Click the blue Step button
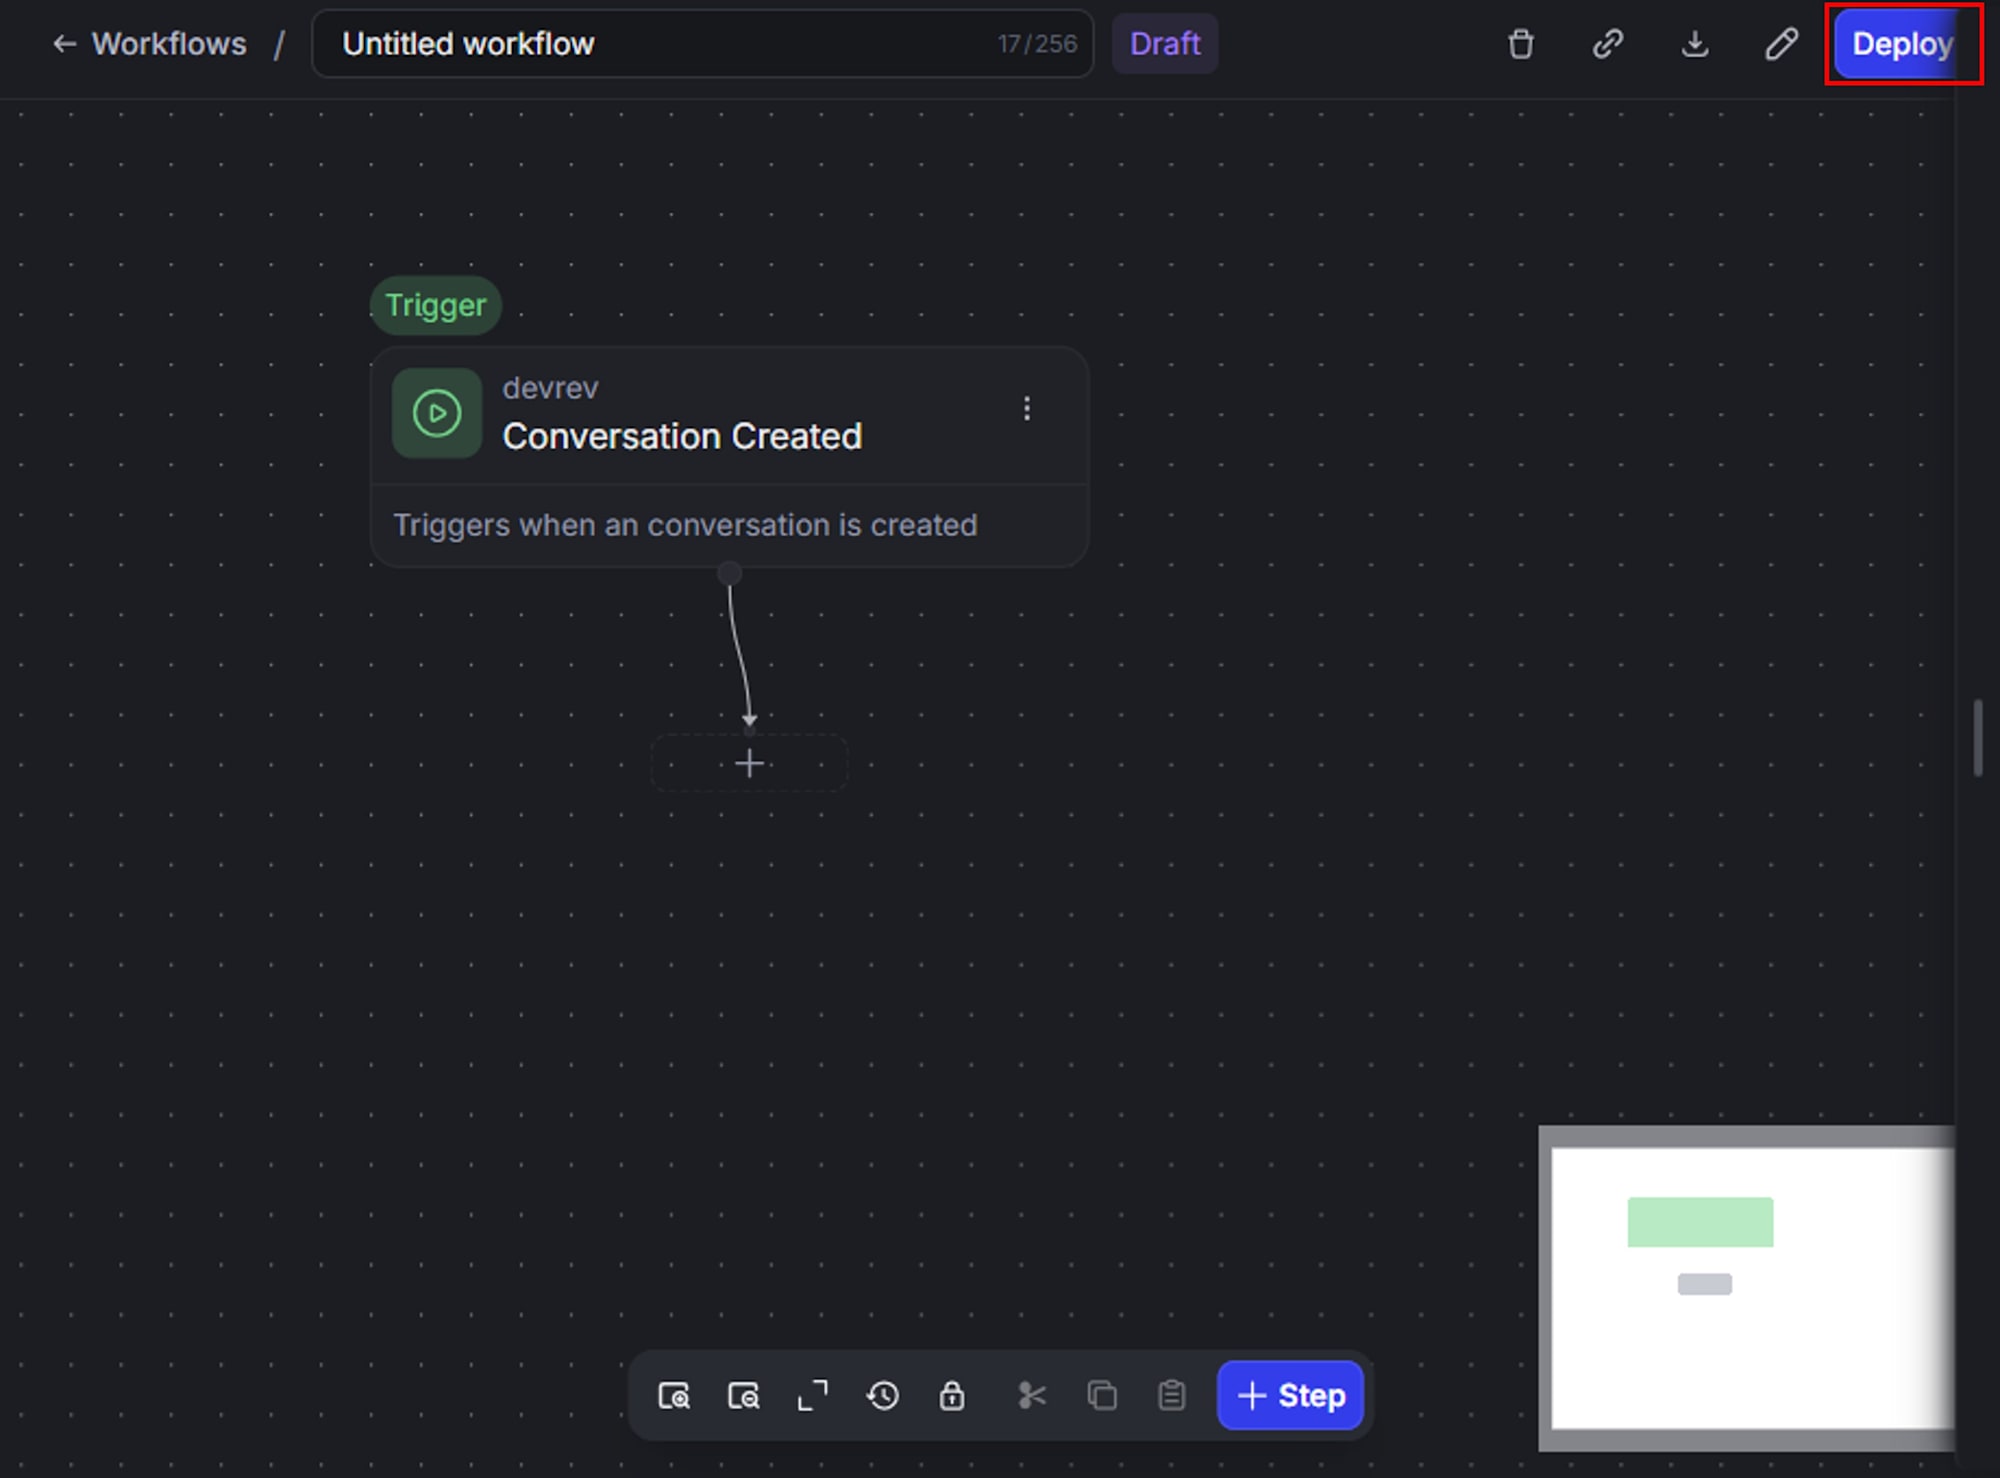 tap(1290, 1395)
